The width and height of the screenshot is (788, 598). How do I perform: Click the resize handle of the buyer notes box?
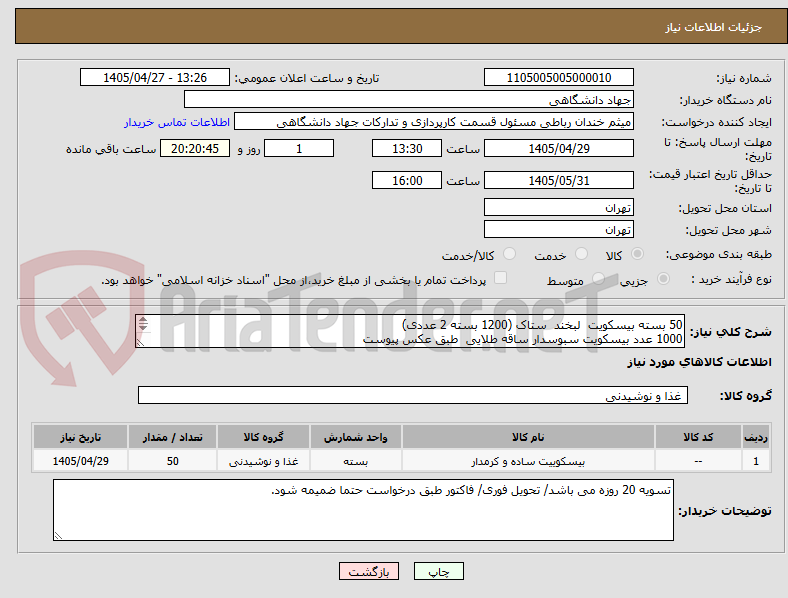58,536
